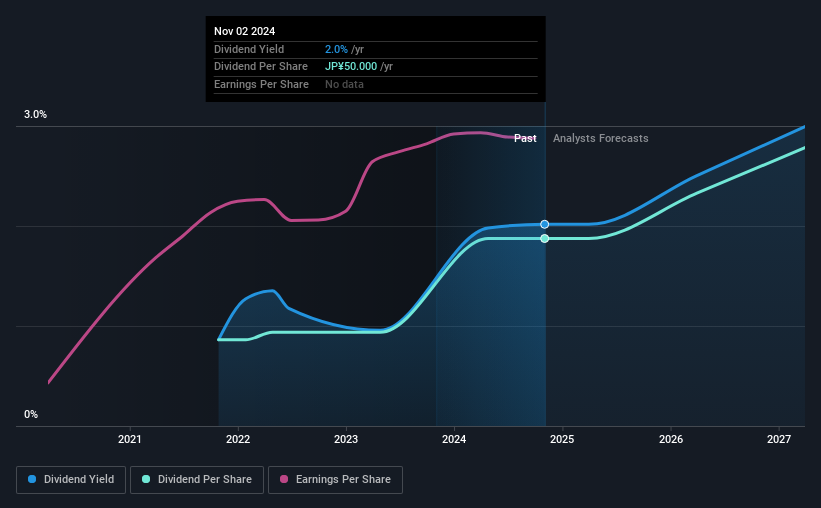Viewport: 821px width, 508px height.
Task: Toggle the Dividend Per Share legend button
Action: (197, 480)
